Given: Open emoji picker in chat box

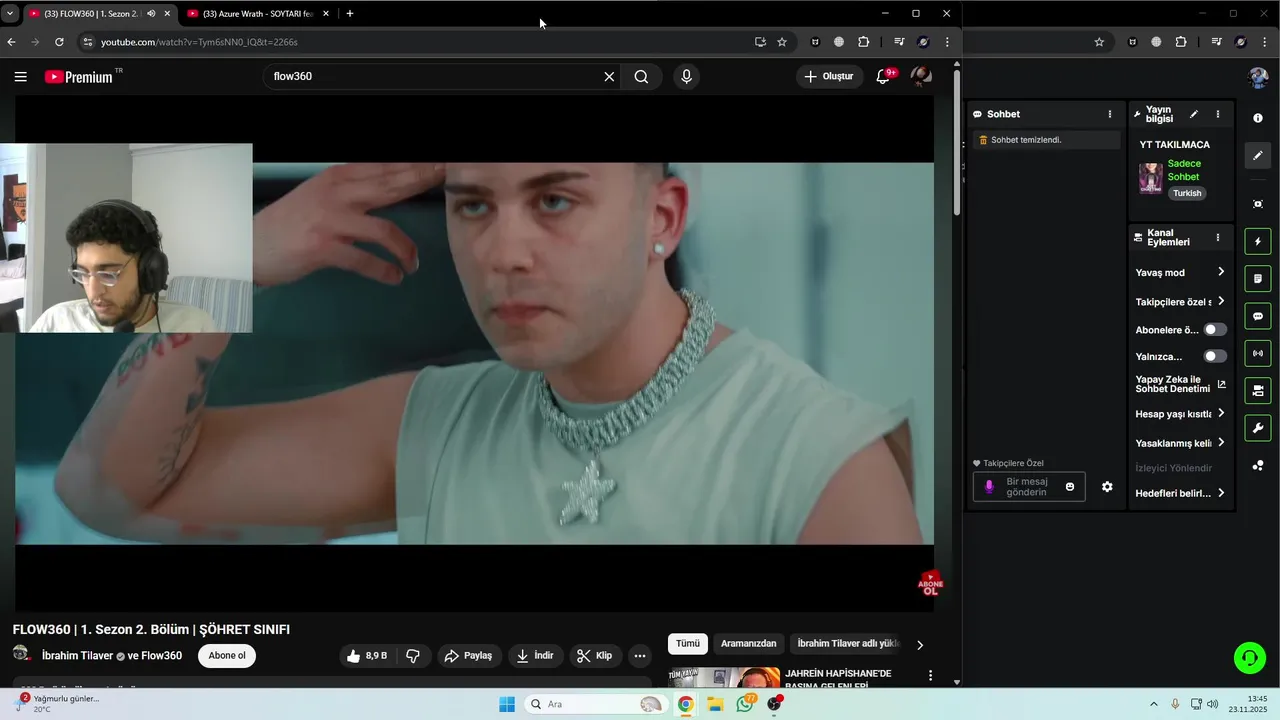Looking at the screenshot, I should click(x=1070, y=487).
